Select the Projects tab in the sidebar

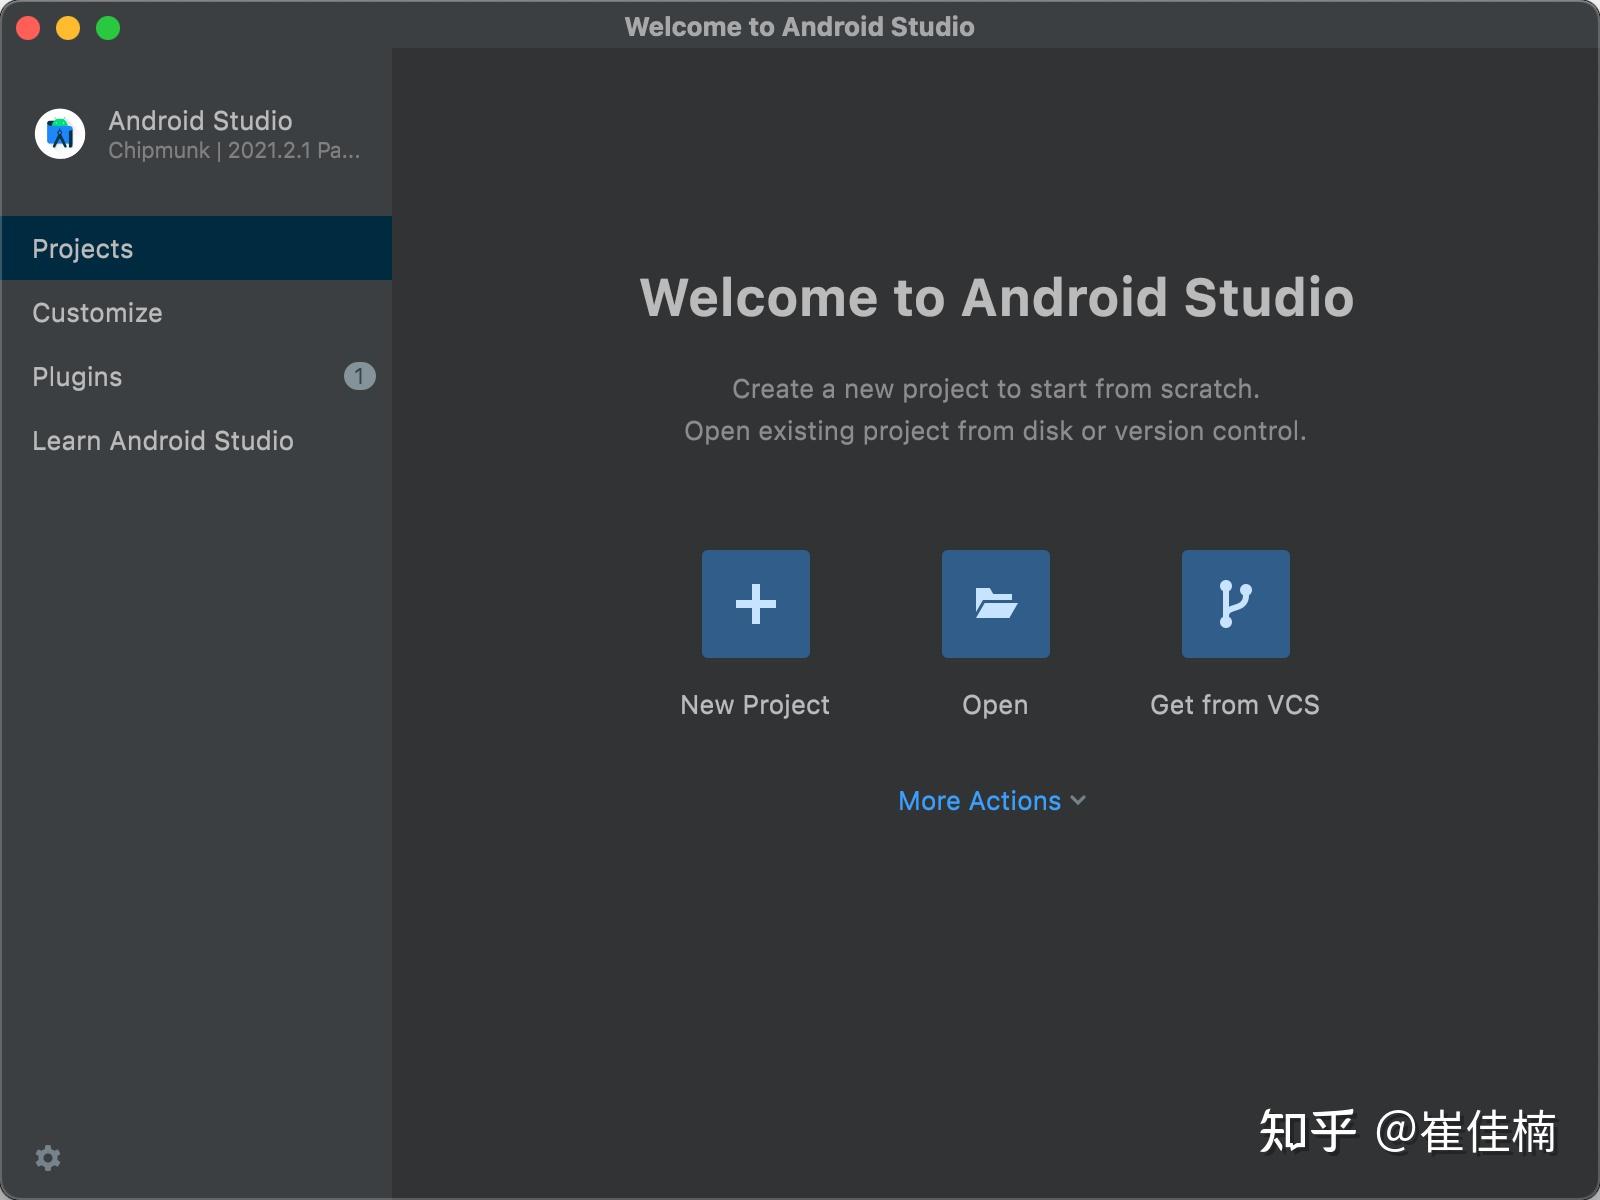(x=196, y=248)
